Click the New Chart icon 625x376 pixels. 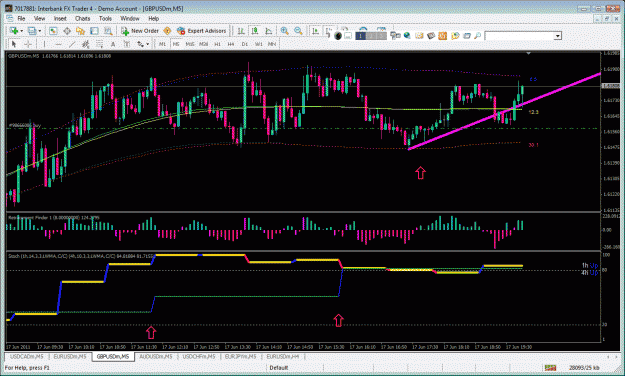point(14,31)
